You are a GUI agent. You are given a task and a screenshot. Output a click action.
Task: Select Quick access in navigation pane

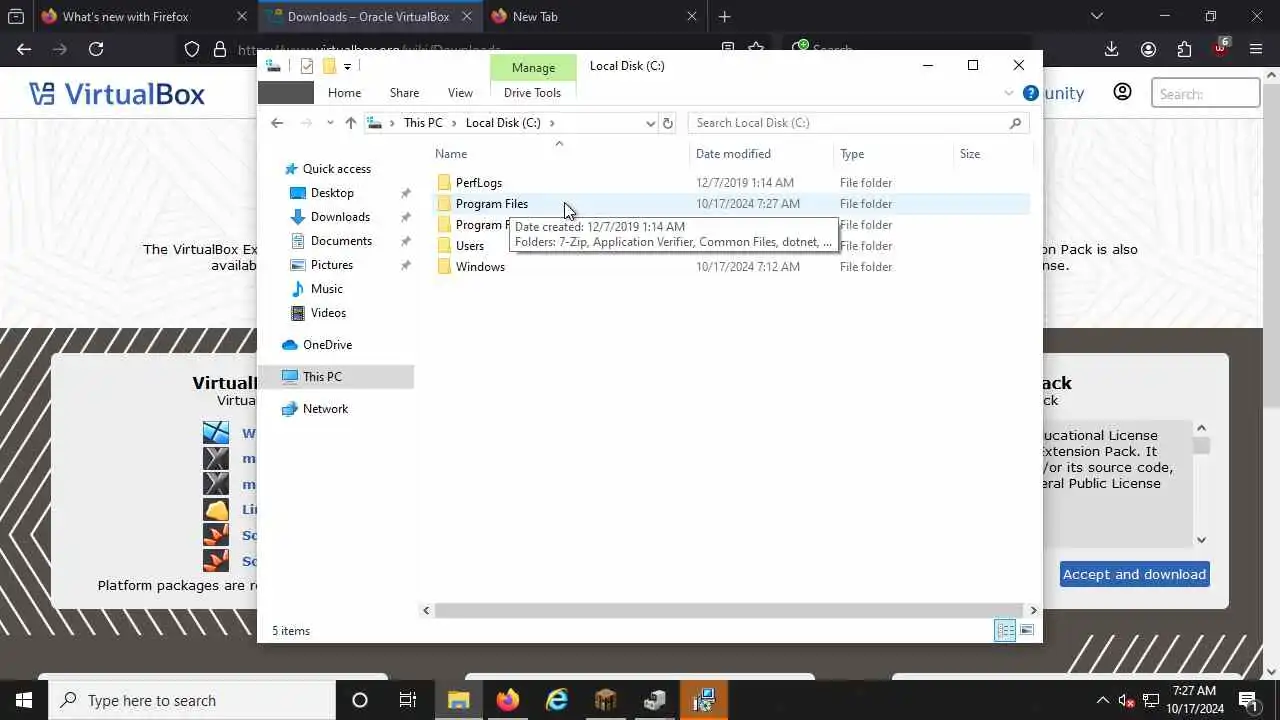point(337,169)
